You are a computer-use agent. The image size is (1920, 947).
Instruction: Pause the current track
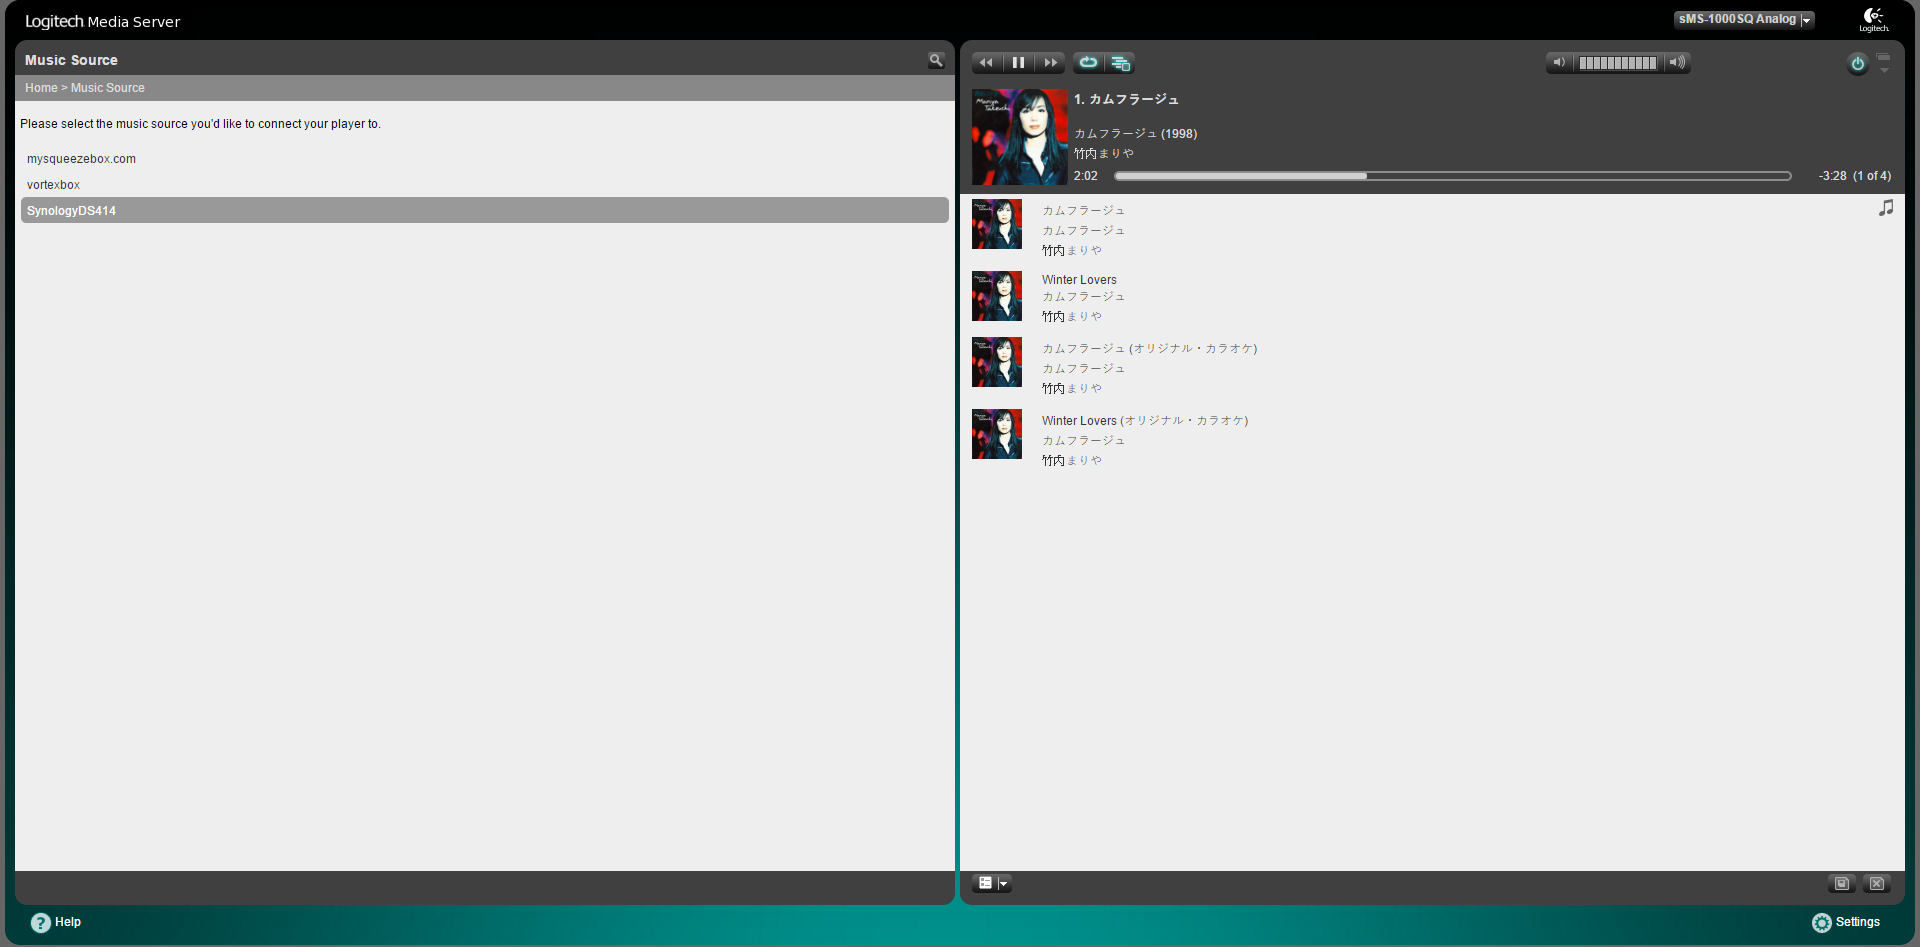1018,63
